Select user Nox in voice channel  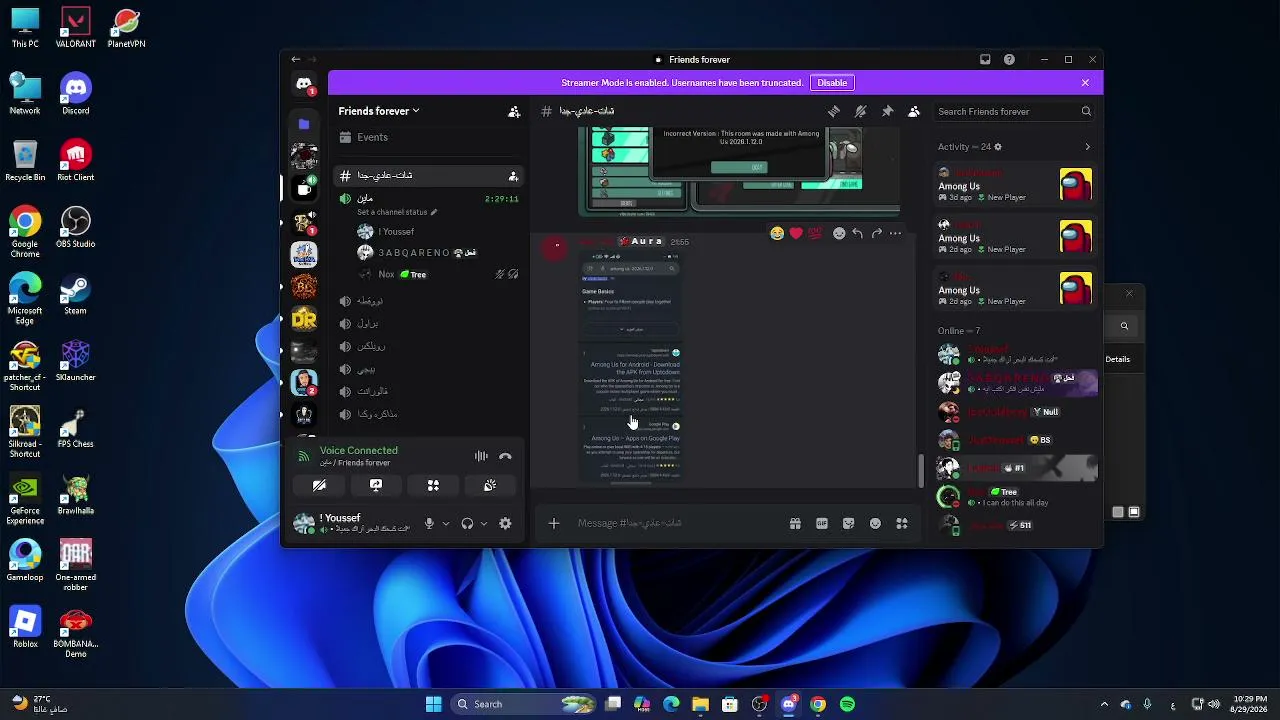click(440, 274)
